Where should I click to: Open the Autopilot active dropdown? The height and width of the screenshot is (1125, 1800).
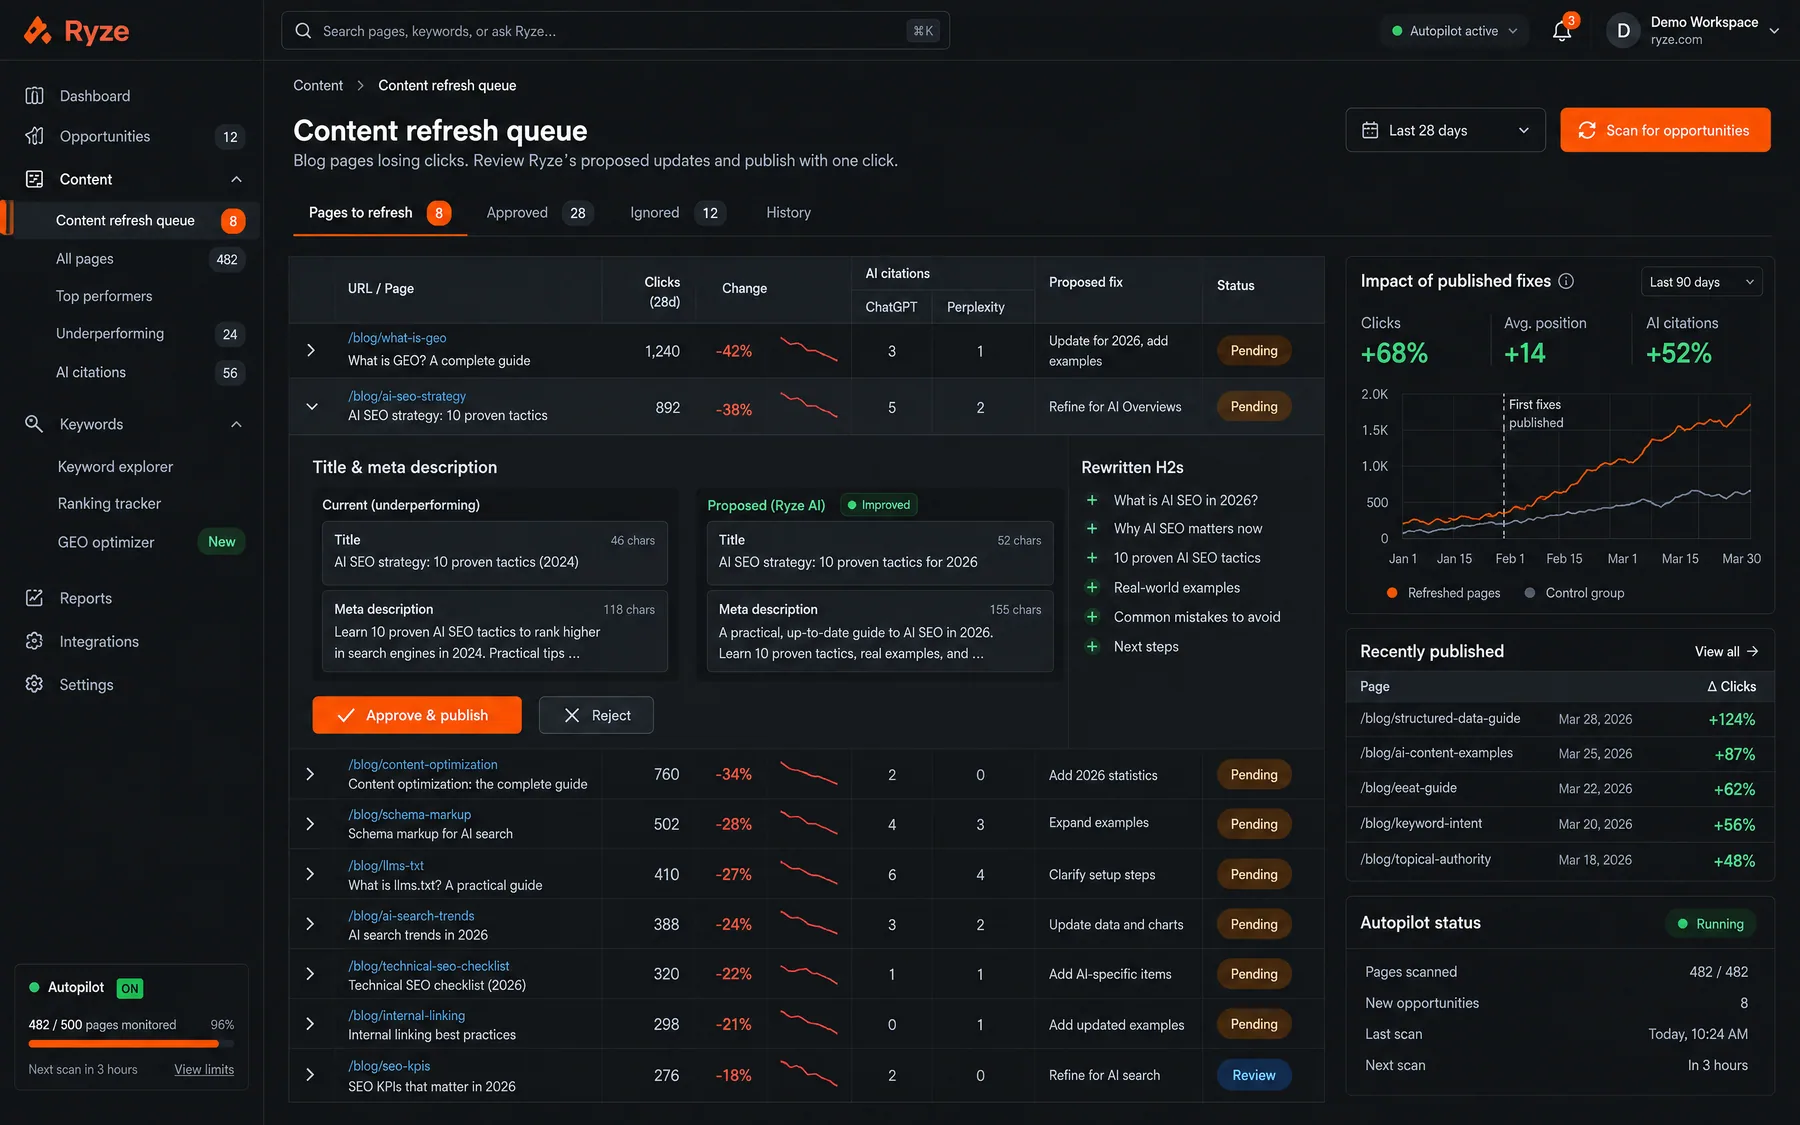[x=1454, y=31]
